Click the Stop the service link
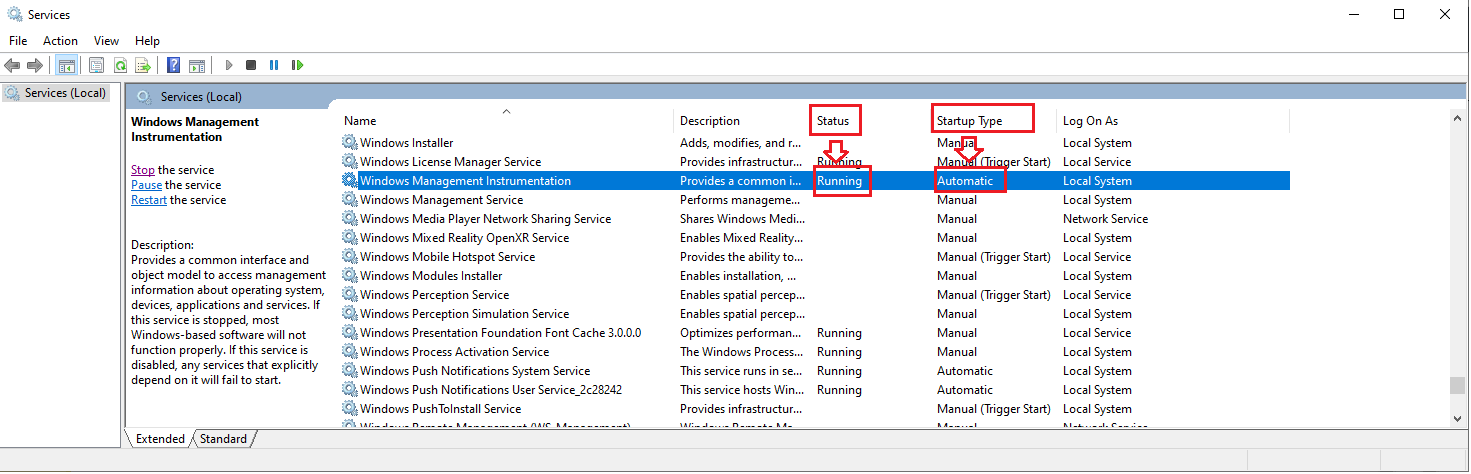Screen dimensions: 1471x474 [x=143, y=170]
